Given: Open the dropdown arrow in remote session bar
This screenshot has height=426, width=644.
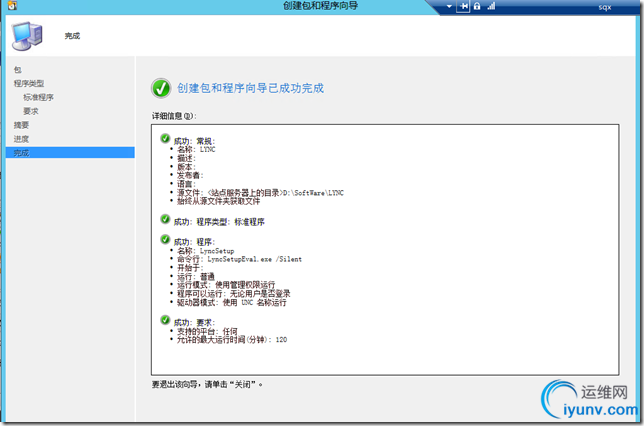Looking at the screenshot, I should point(449,7).
